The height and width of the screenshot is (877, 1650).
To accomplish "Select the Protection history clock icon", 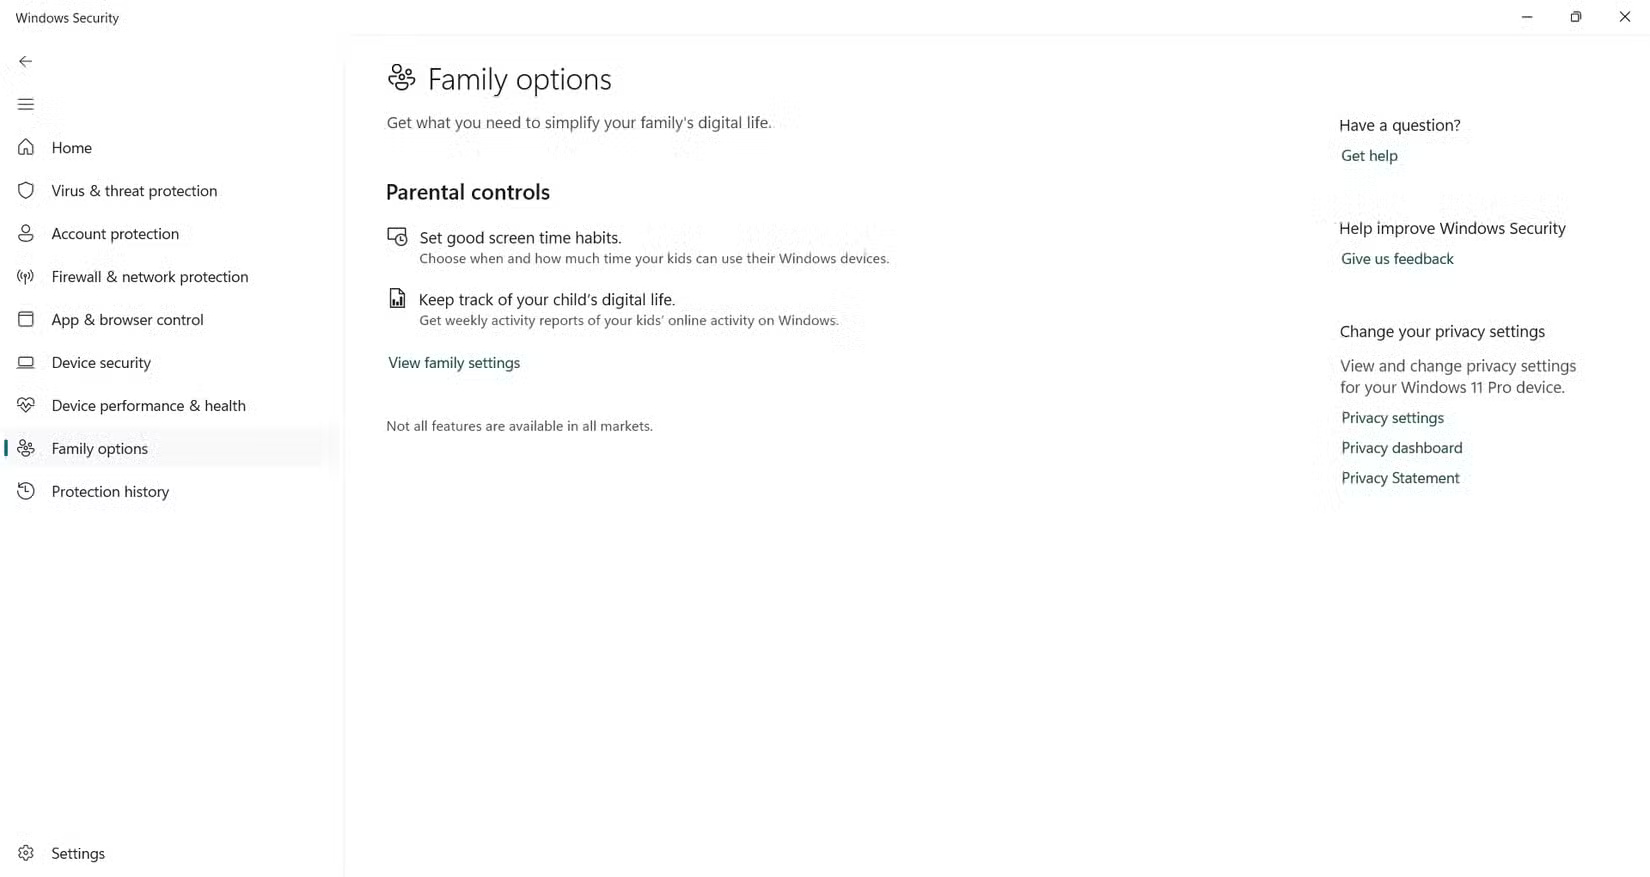I will 25,491.
